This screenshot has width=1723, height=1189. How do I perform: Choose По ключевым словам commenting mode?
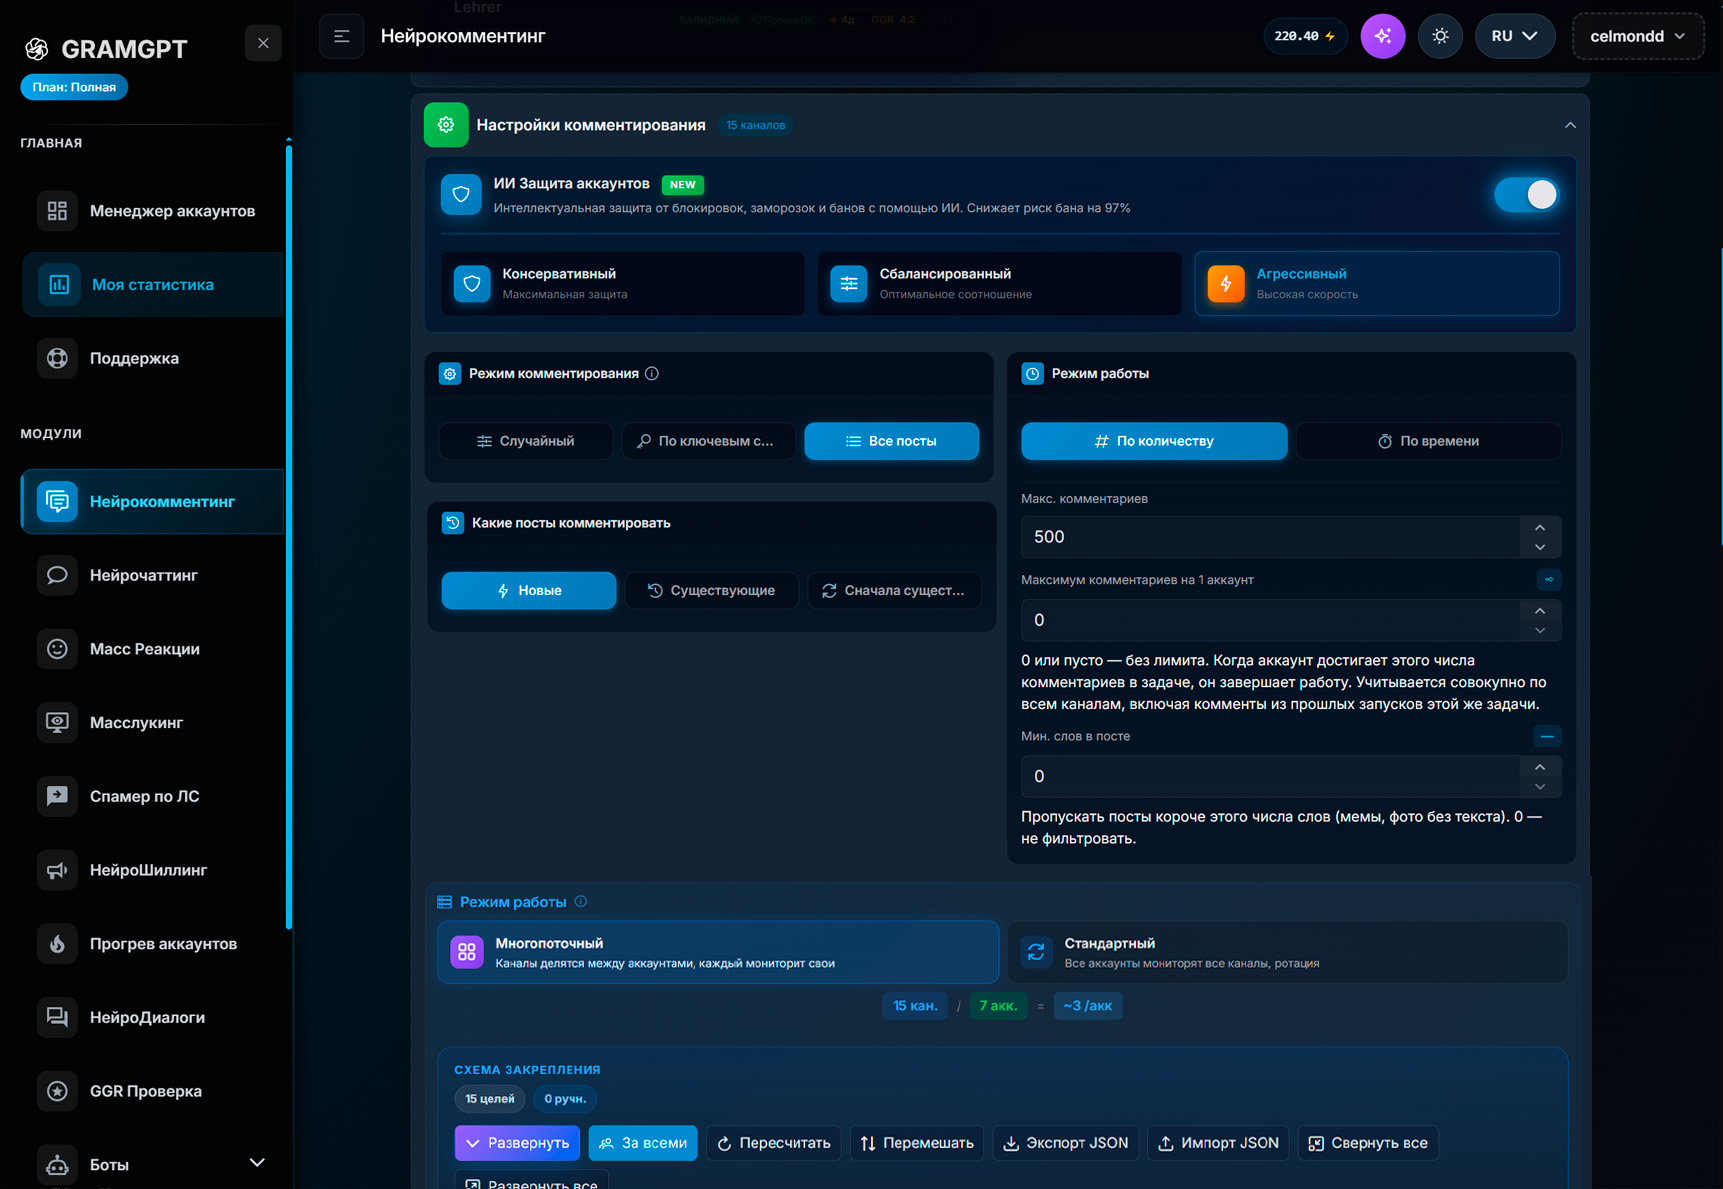click(709, 441)
